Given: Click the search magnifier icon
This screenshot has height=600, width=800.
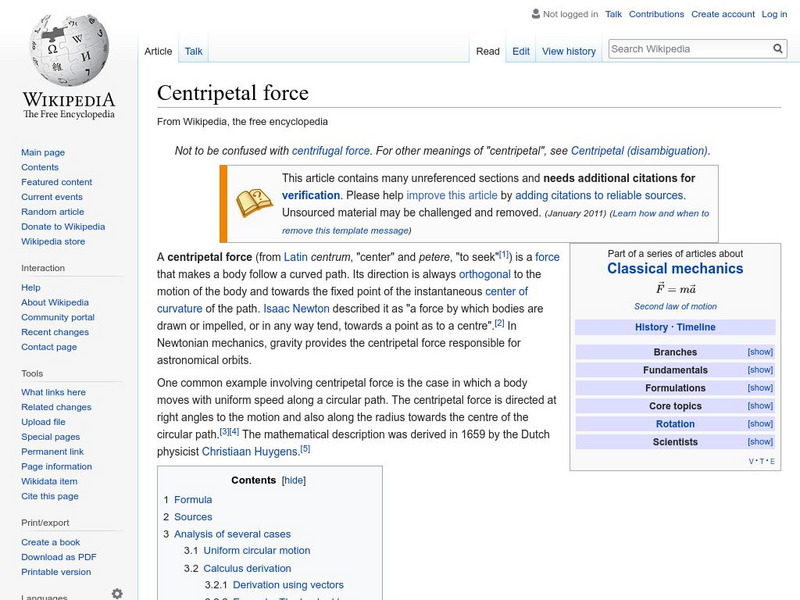Looking at the screenshot, I should click(x=778, y=49).
